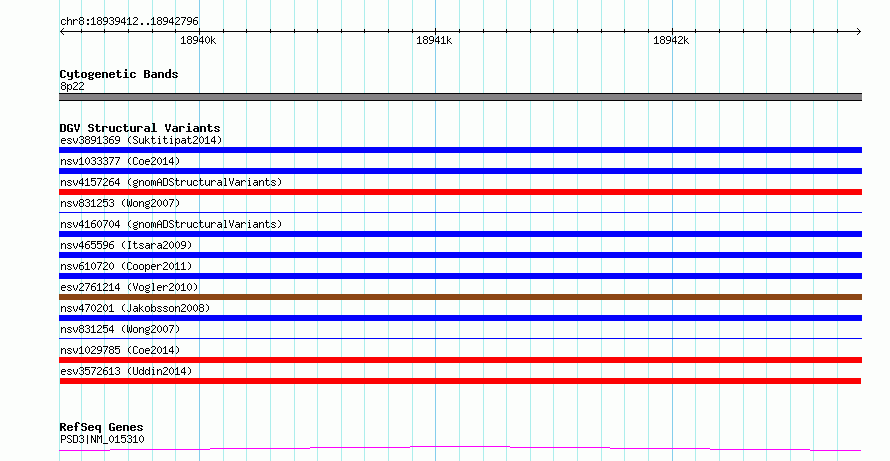Select the blue bar under esv3891369
Image resolution: width=890 pixels, height=461 pixels.
click(x=460, y=150)
